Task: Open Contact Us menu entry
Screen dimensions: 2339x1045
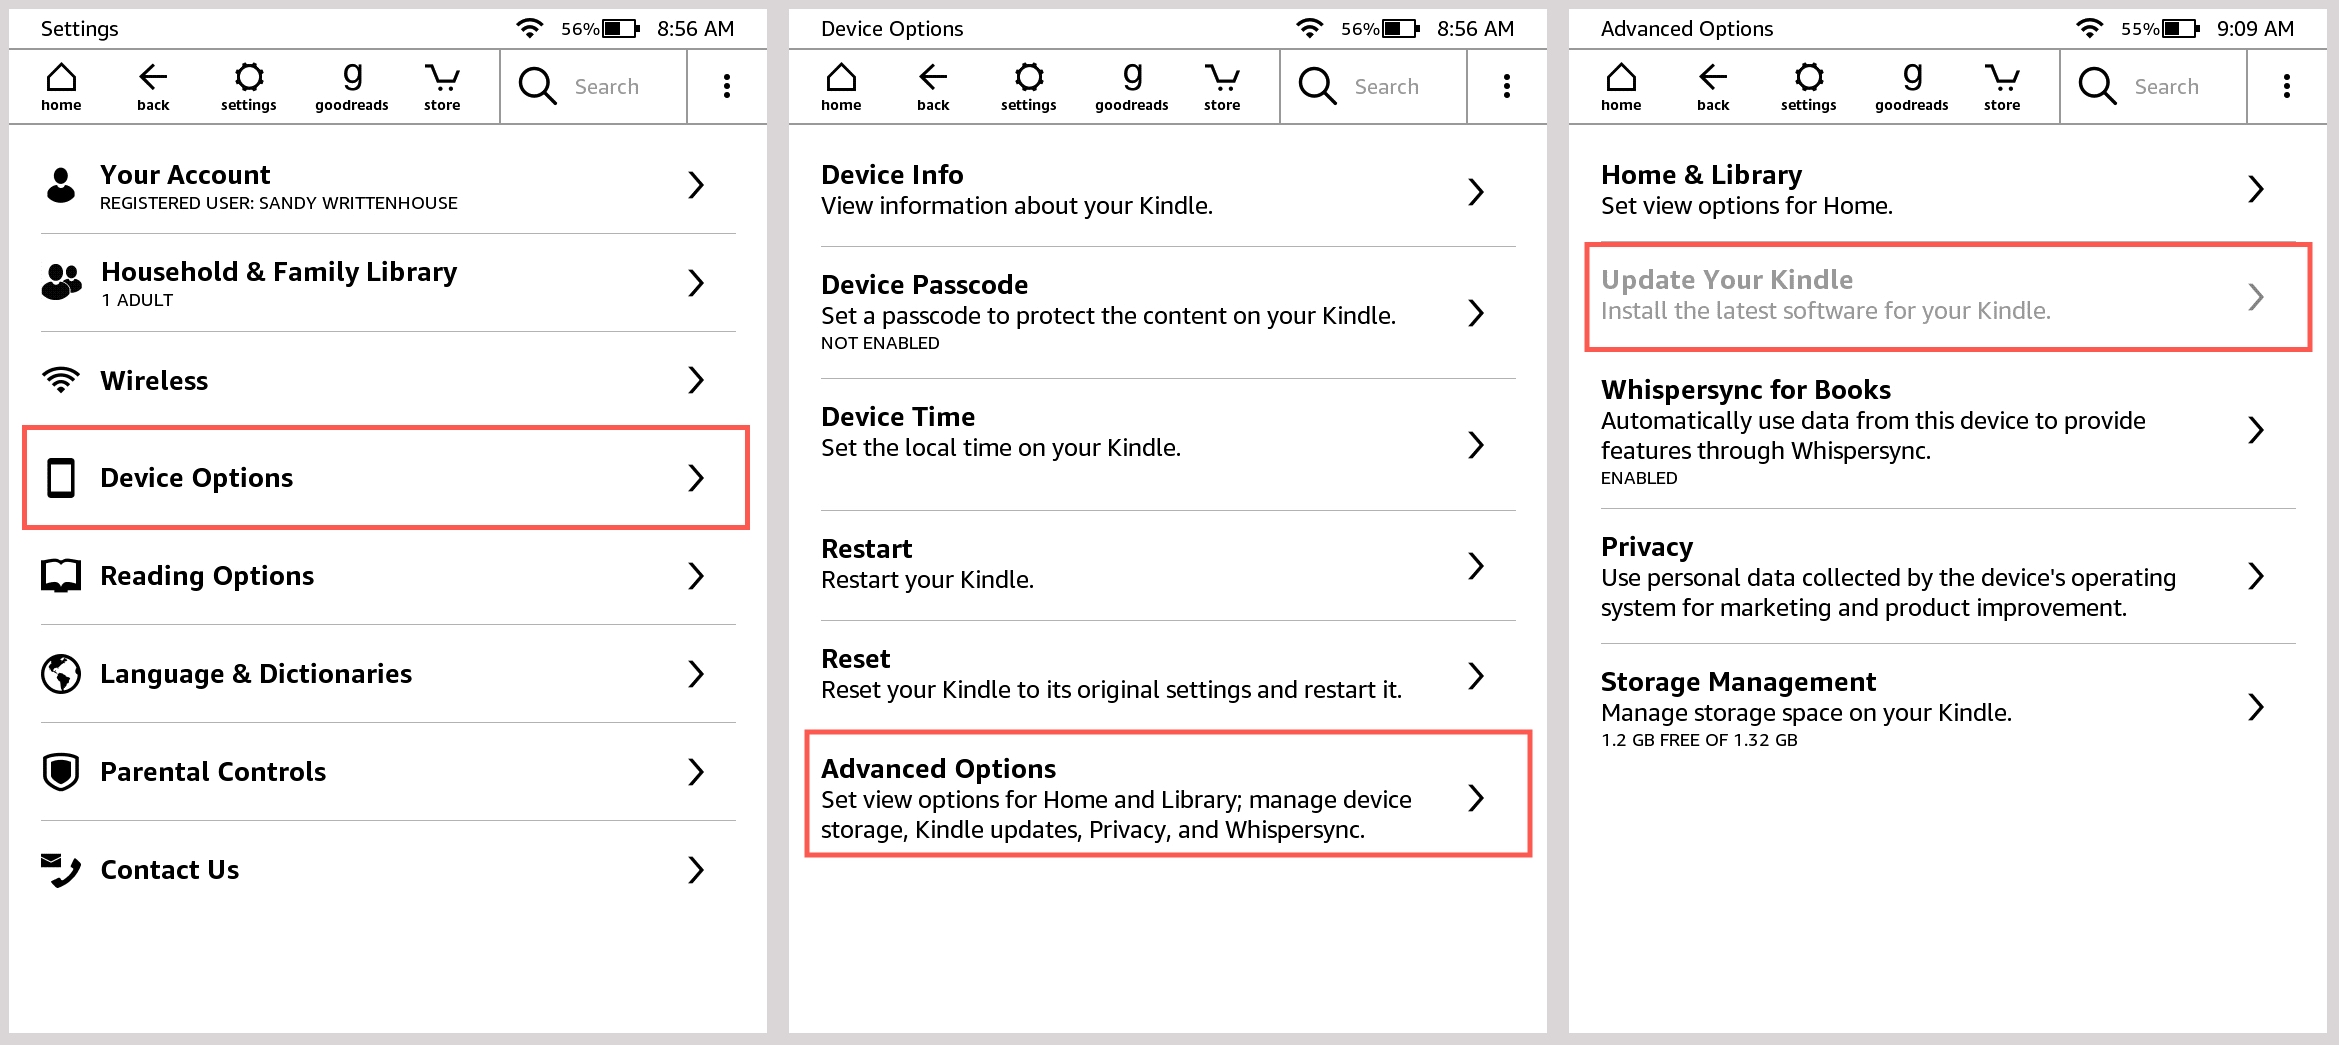Action: tap(388, 870)
